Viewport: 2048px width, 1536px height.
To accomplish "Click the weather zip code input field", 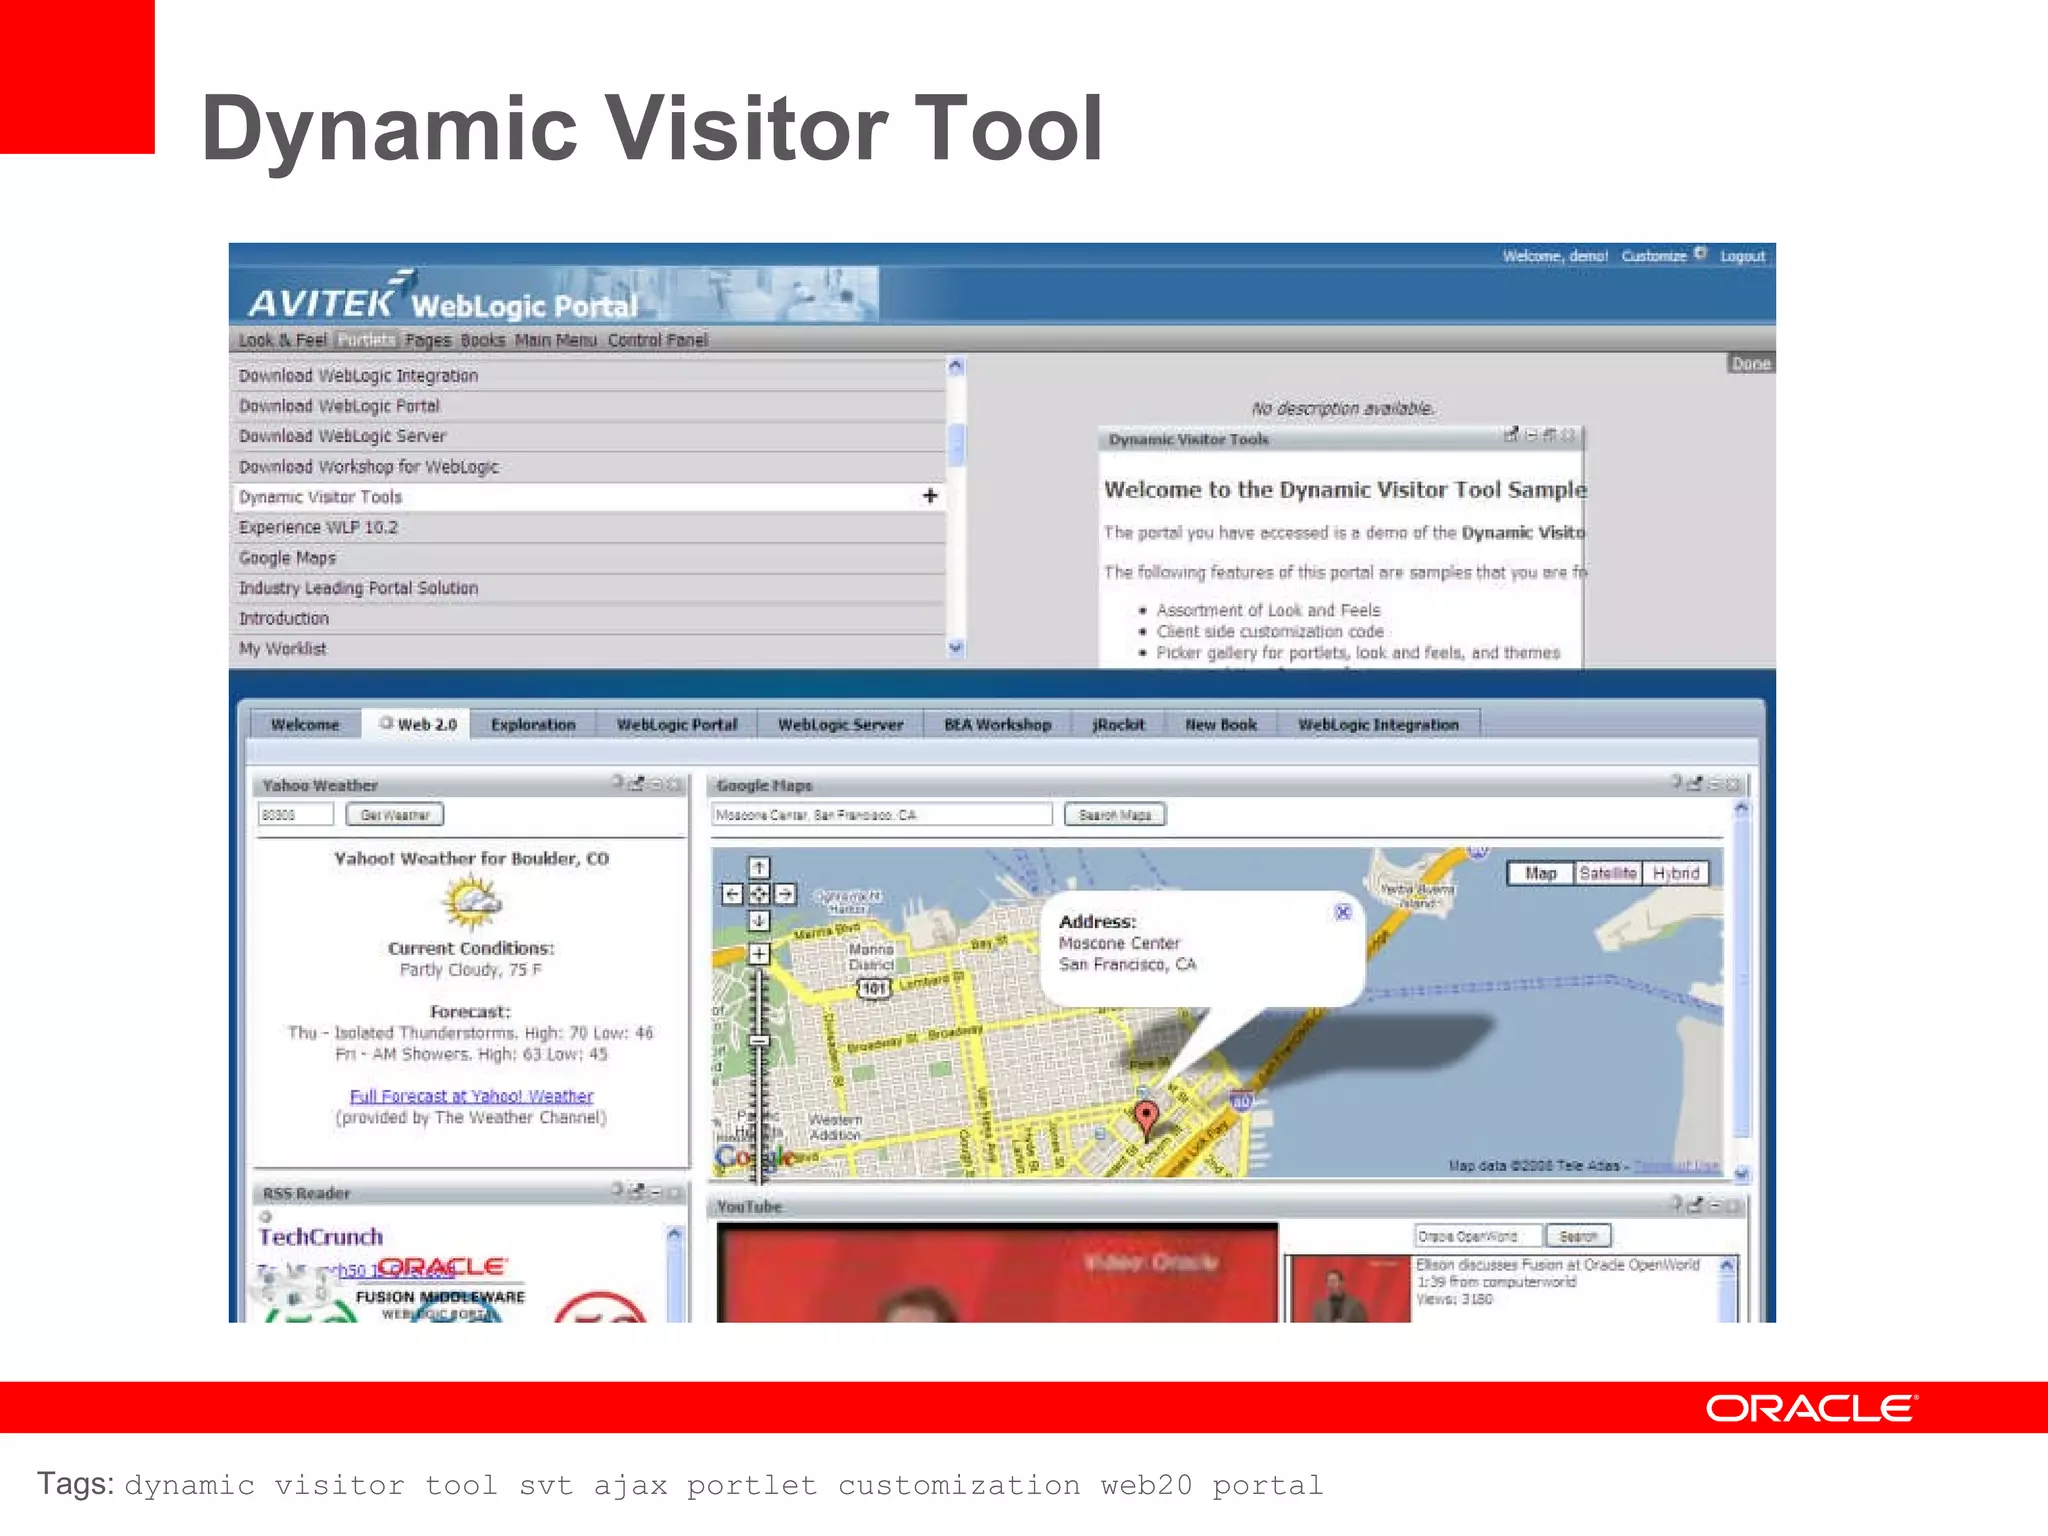I will [x=295, y=815].
